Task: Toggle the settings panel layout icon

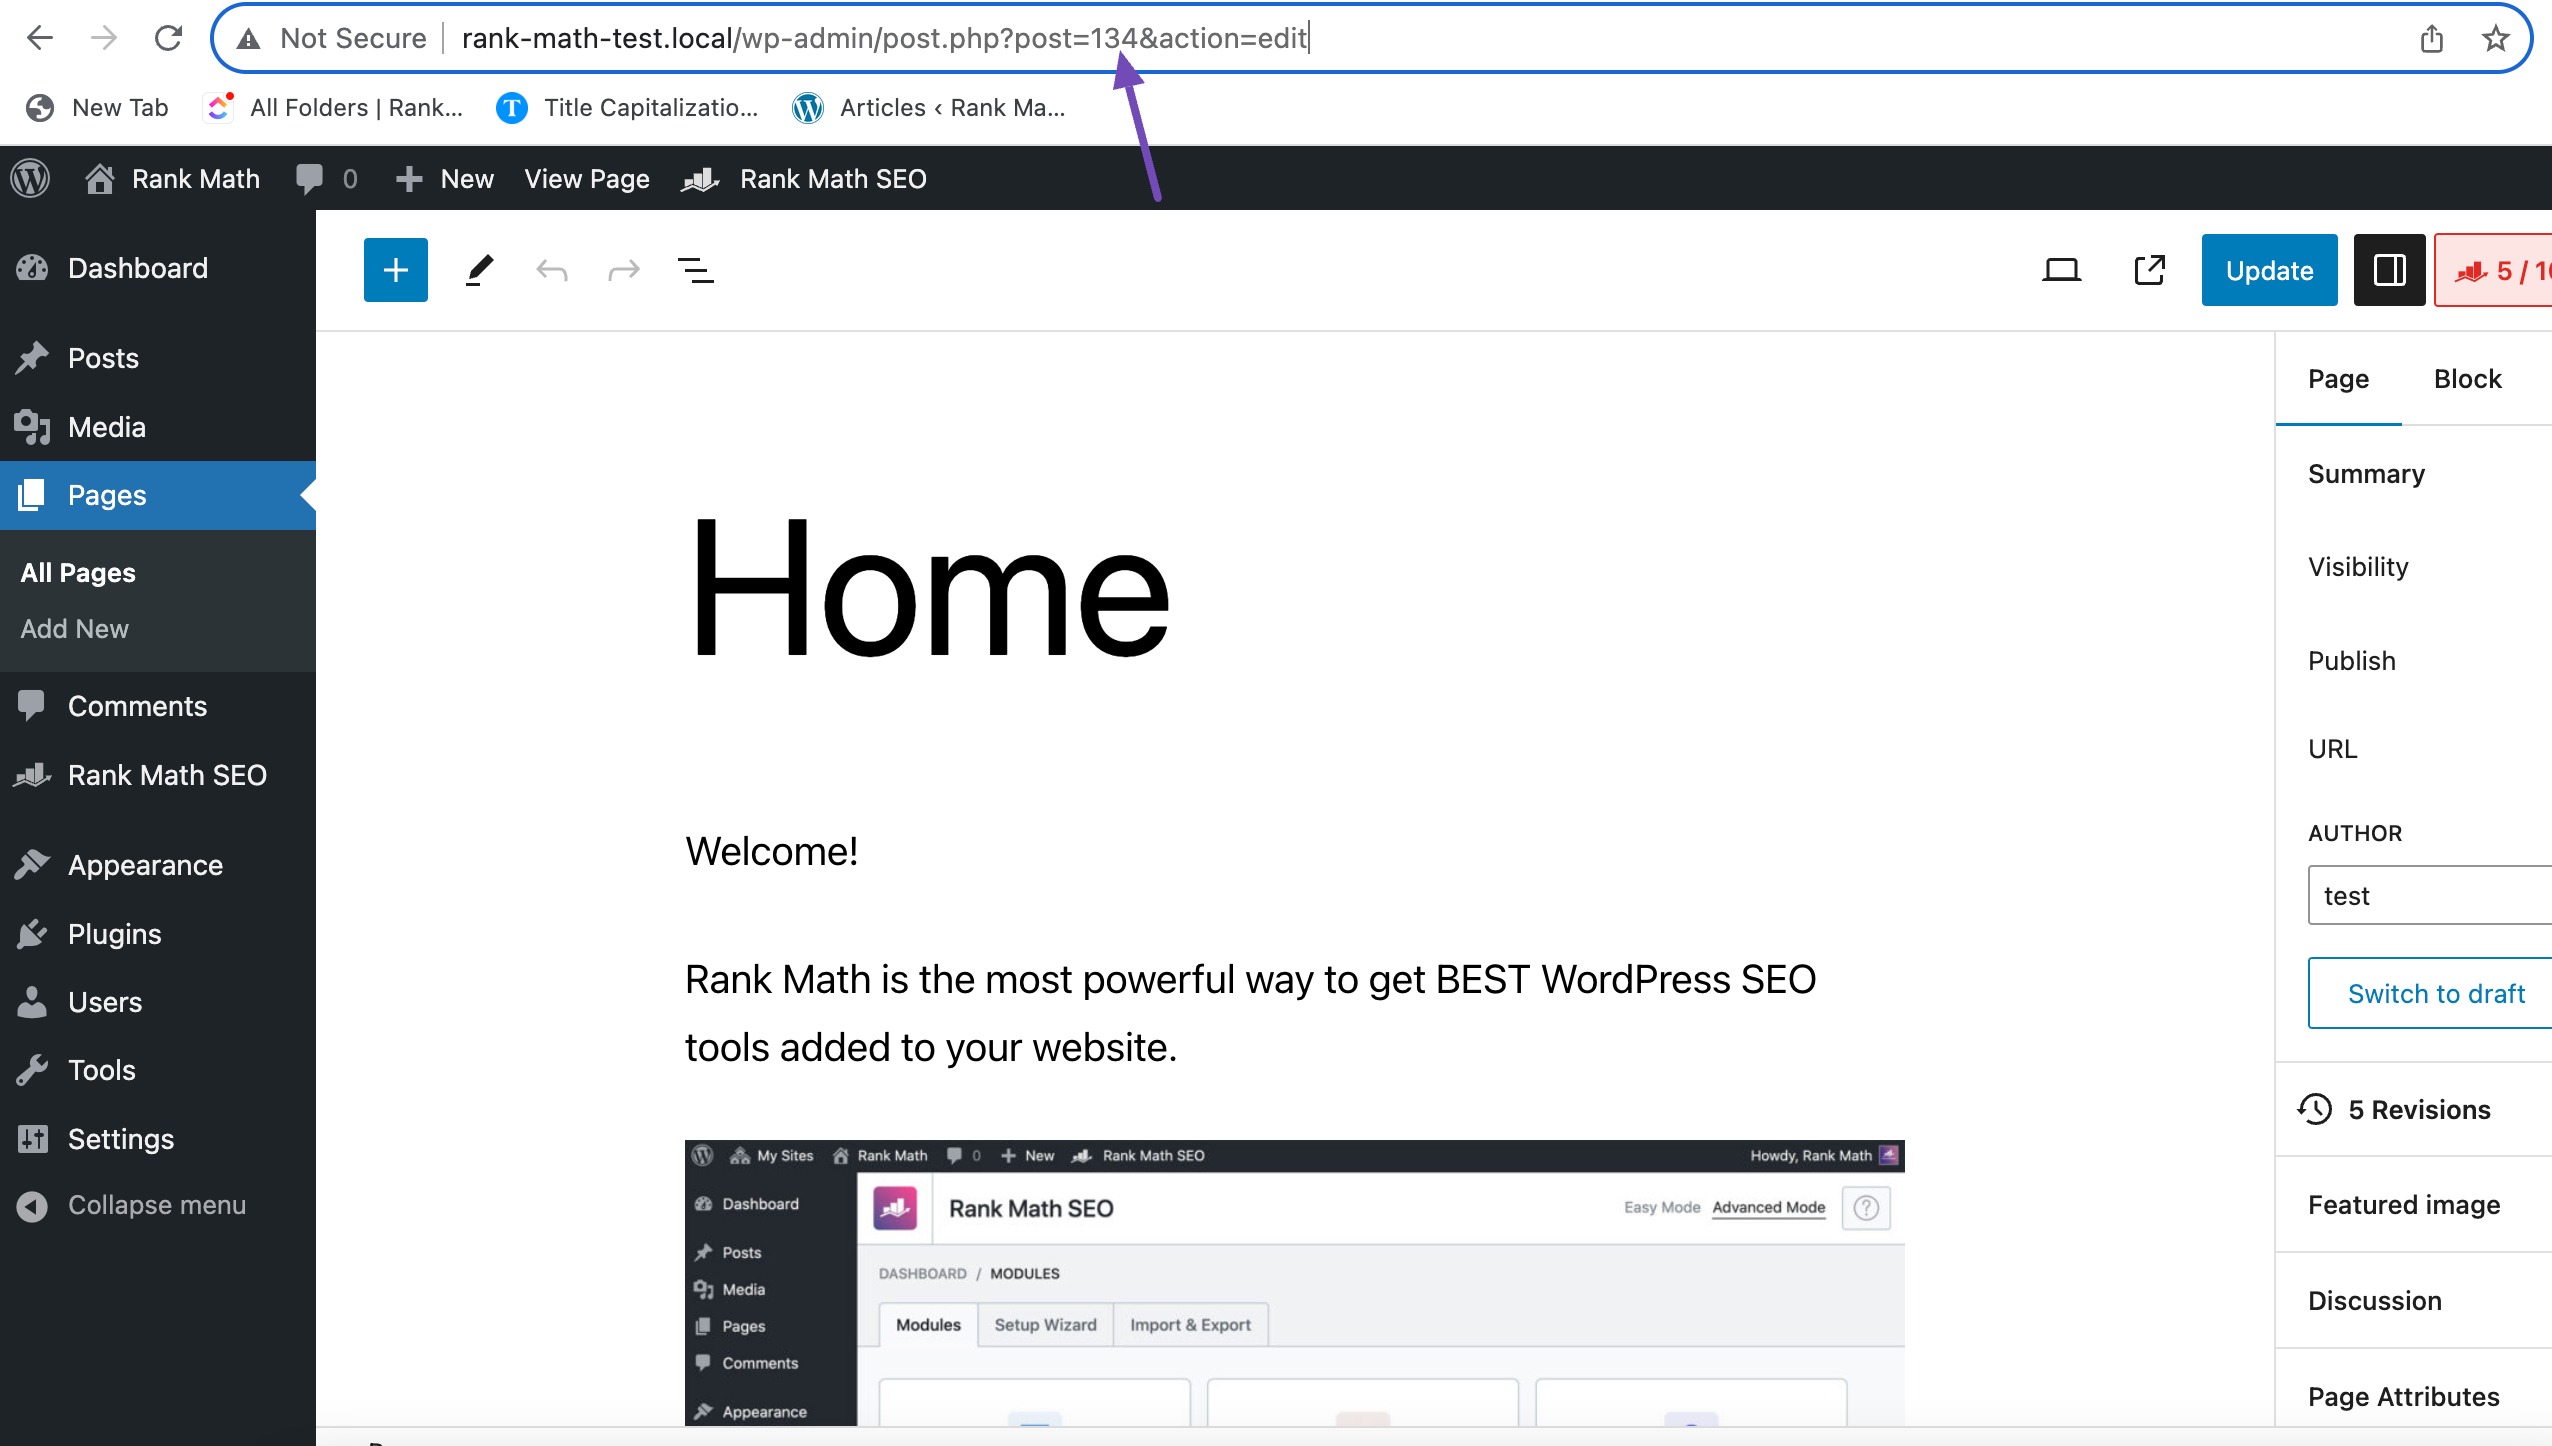Action: (2387, 270)
